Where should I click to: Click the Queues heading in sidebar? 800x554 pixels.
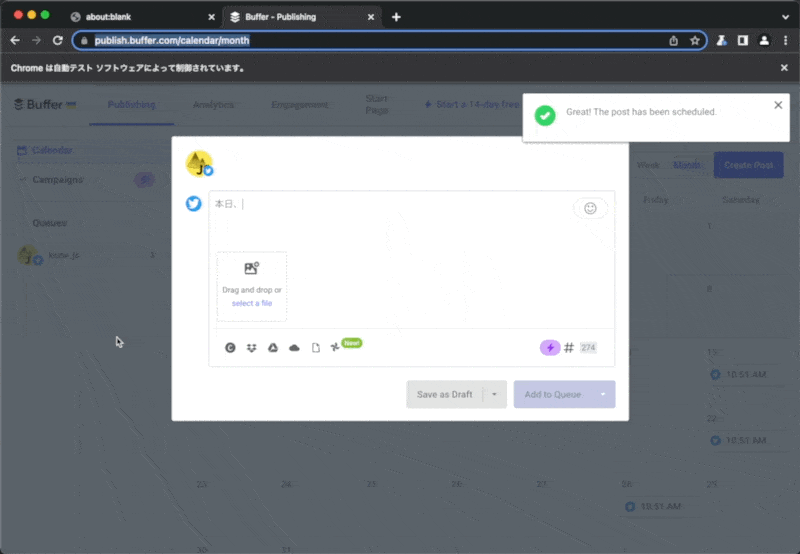49,223
